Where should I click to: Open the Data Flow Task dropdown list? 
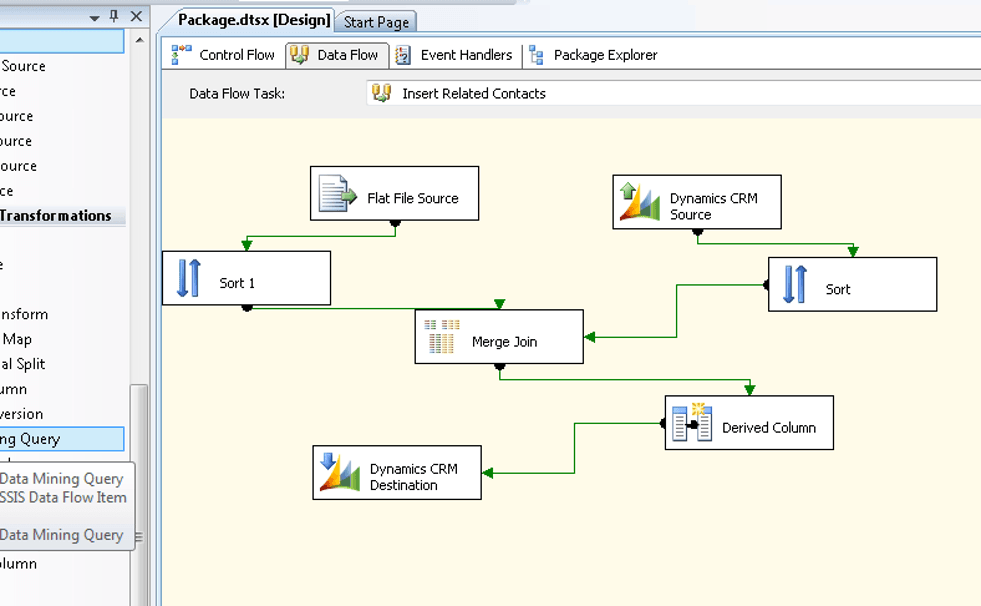673,93
